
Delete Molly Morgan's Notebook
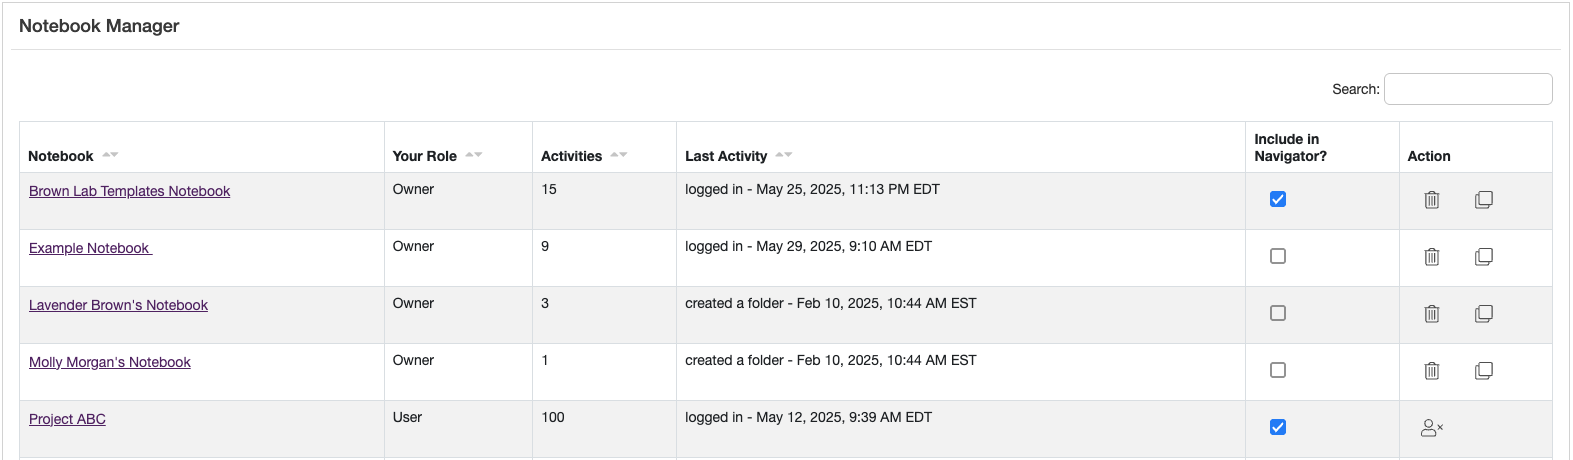pyautogui.click(x=1431, y=371)
